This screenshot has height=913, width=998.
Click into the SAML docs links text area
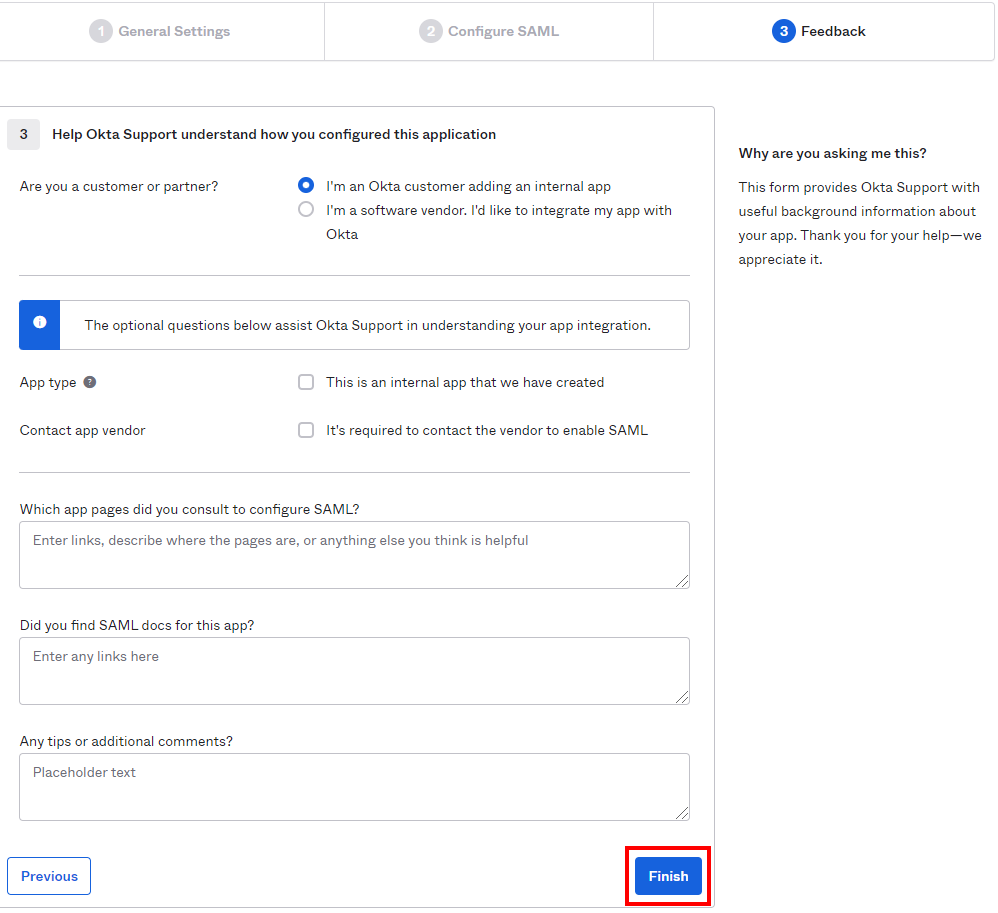pos(354,670)
